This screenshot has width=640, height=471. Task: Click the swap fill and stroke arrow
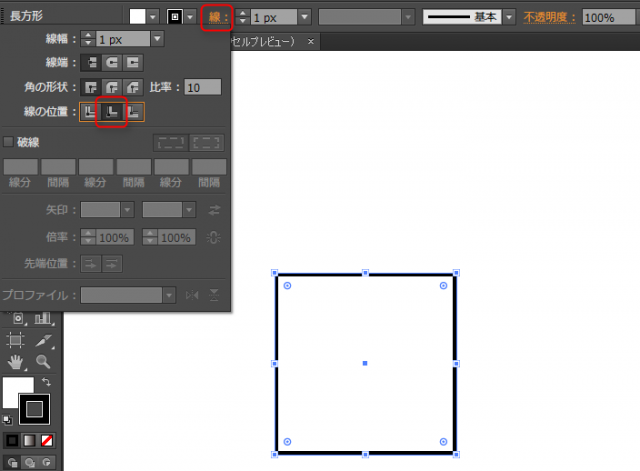(x=46, y=382)
